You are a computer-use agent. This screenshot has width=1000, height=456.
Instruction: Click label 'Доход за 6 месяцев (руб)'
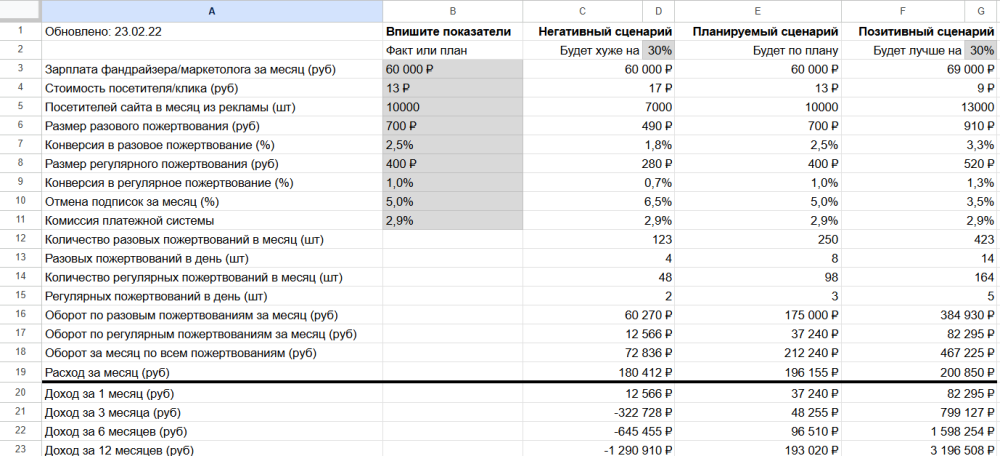[115, 431]
